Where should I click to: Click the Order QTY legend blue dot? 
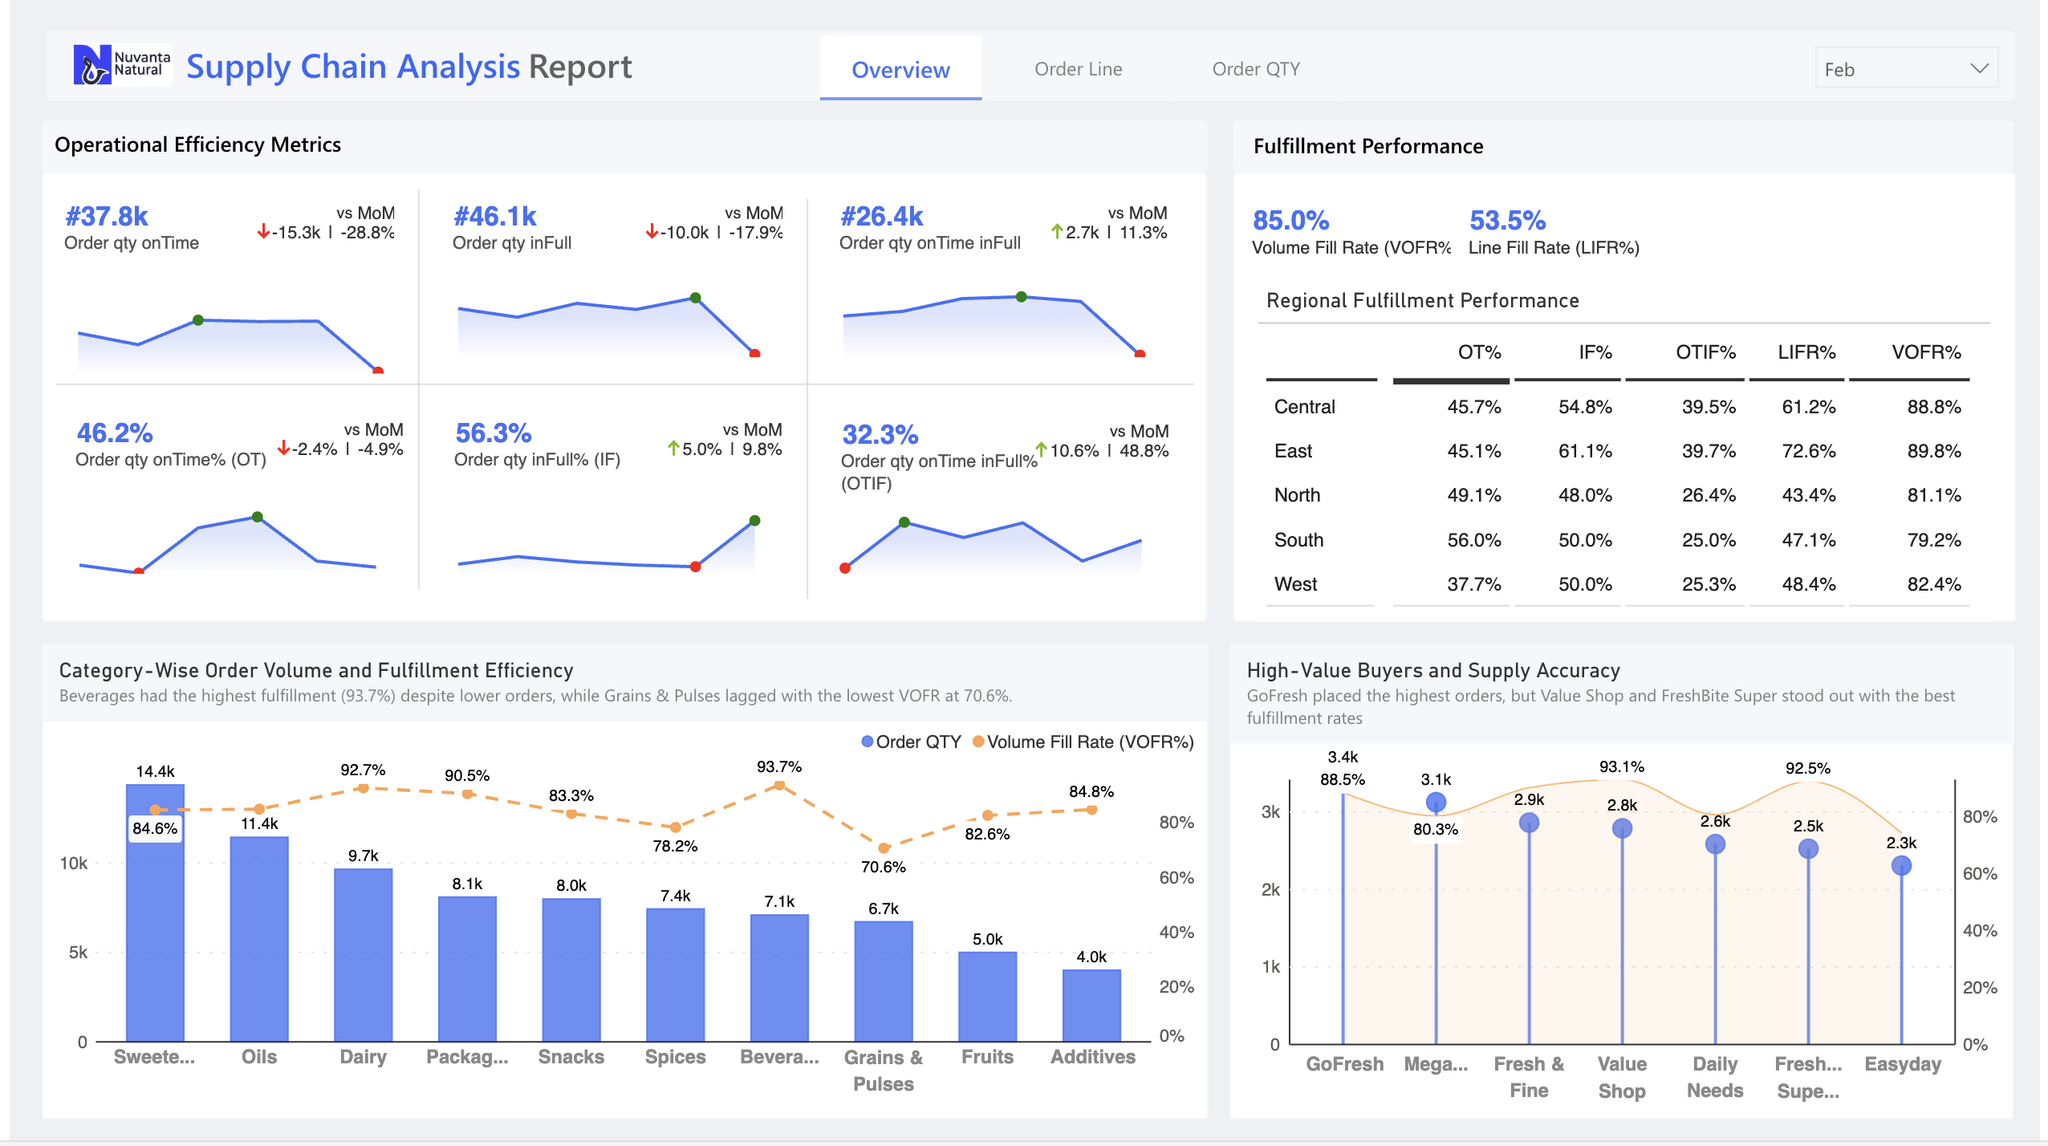coord(867,742)
